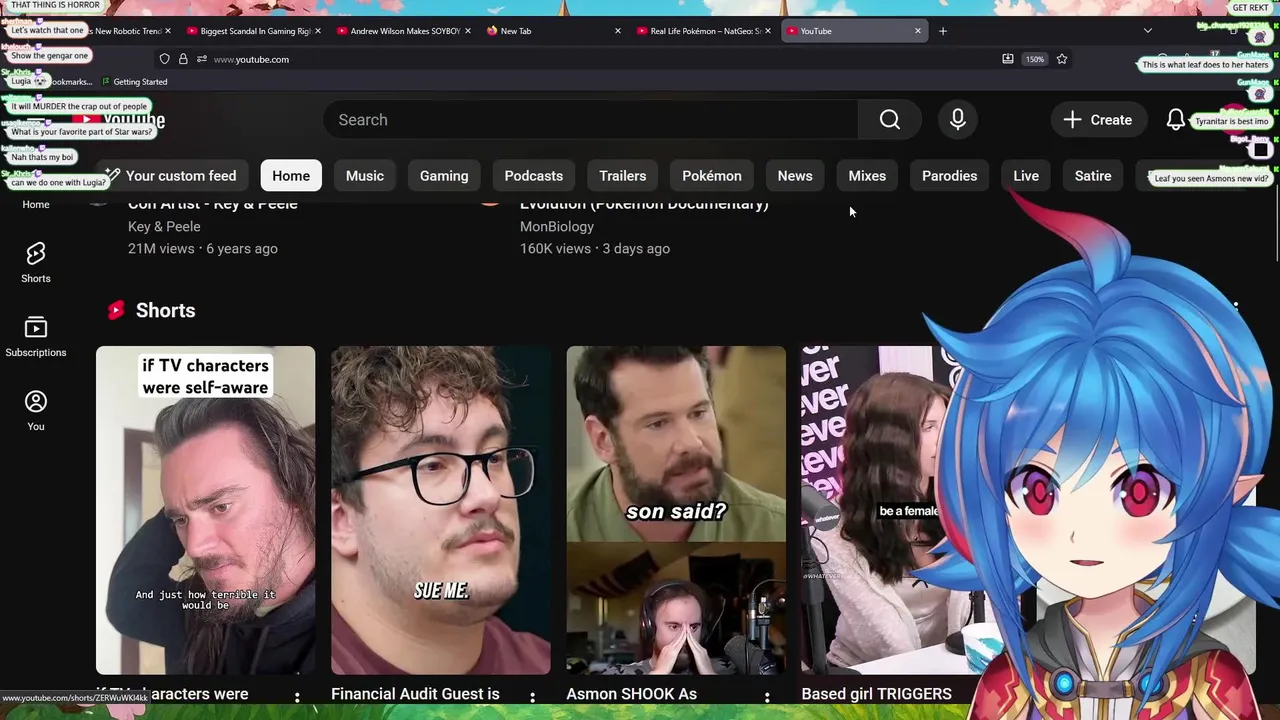Select the Live filter chip
This screenshot has height=720, width=1280.
click(1026, 176)
